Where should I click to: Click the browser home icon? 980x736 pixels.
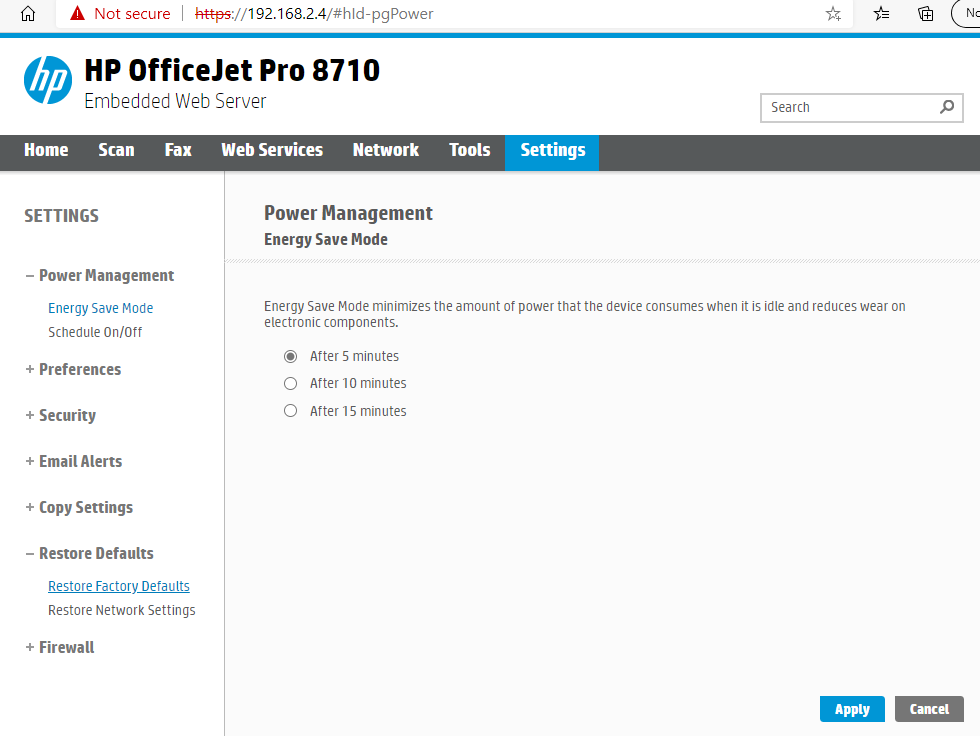click(27, 14)
